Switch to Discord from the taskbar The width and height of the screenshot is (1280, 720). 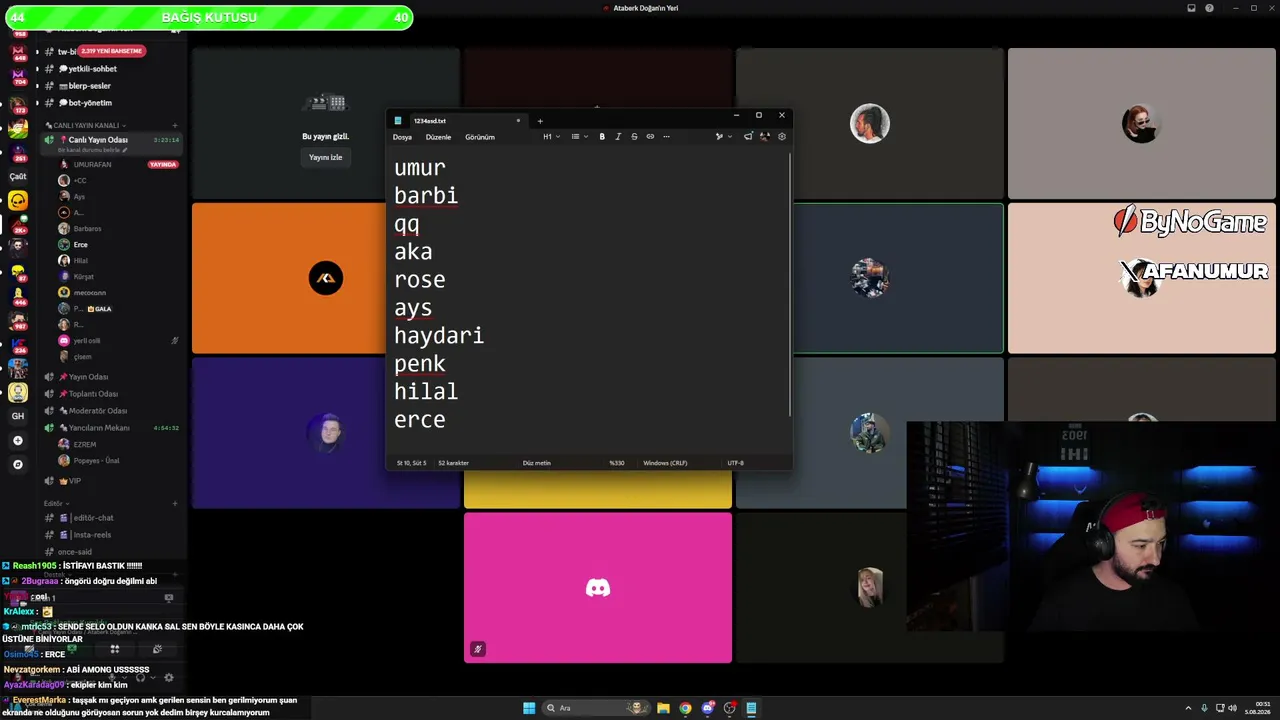point(708,708)
